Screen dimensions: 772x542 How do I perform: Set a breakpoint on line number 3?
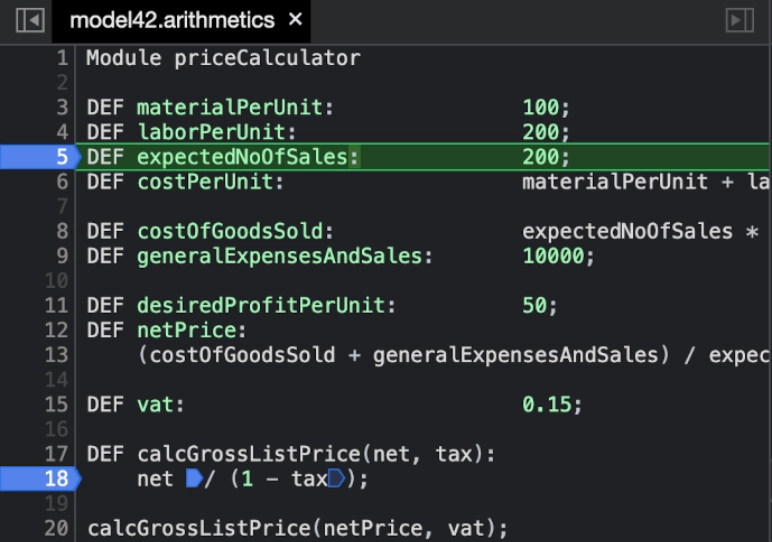tap(62, 107)
